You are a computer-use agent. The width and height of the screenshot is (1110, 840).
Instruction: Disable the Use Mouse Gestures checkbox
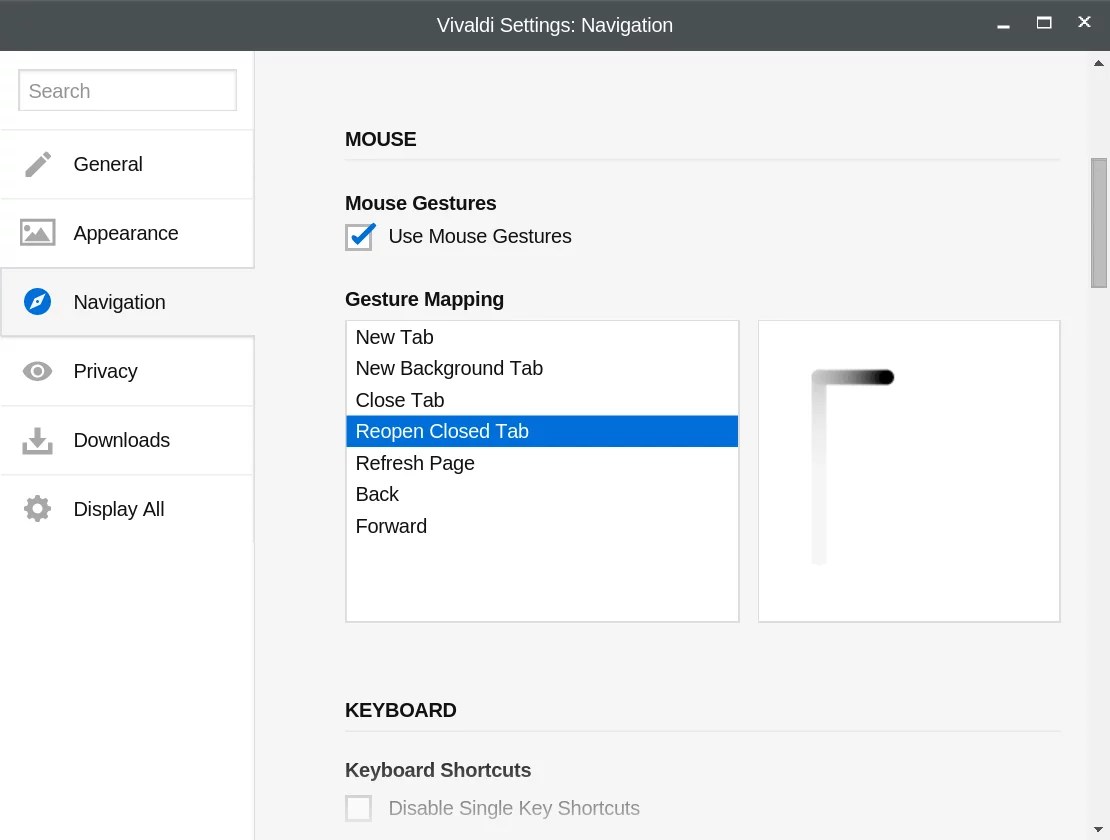(x=359, y=236)
